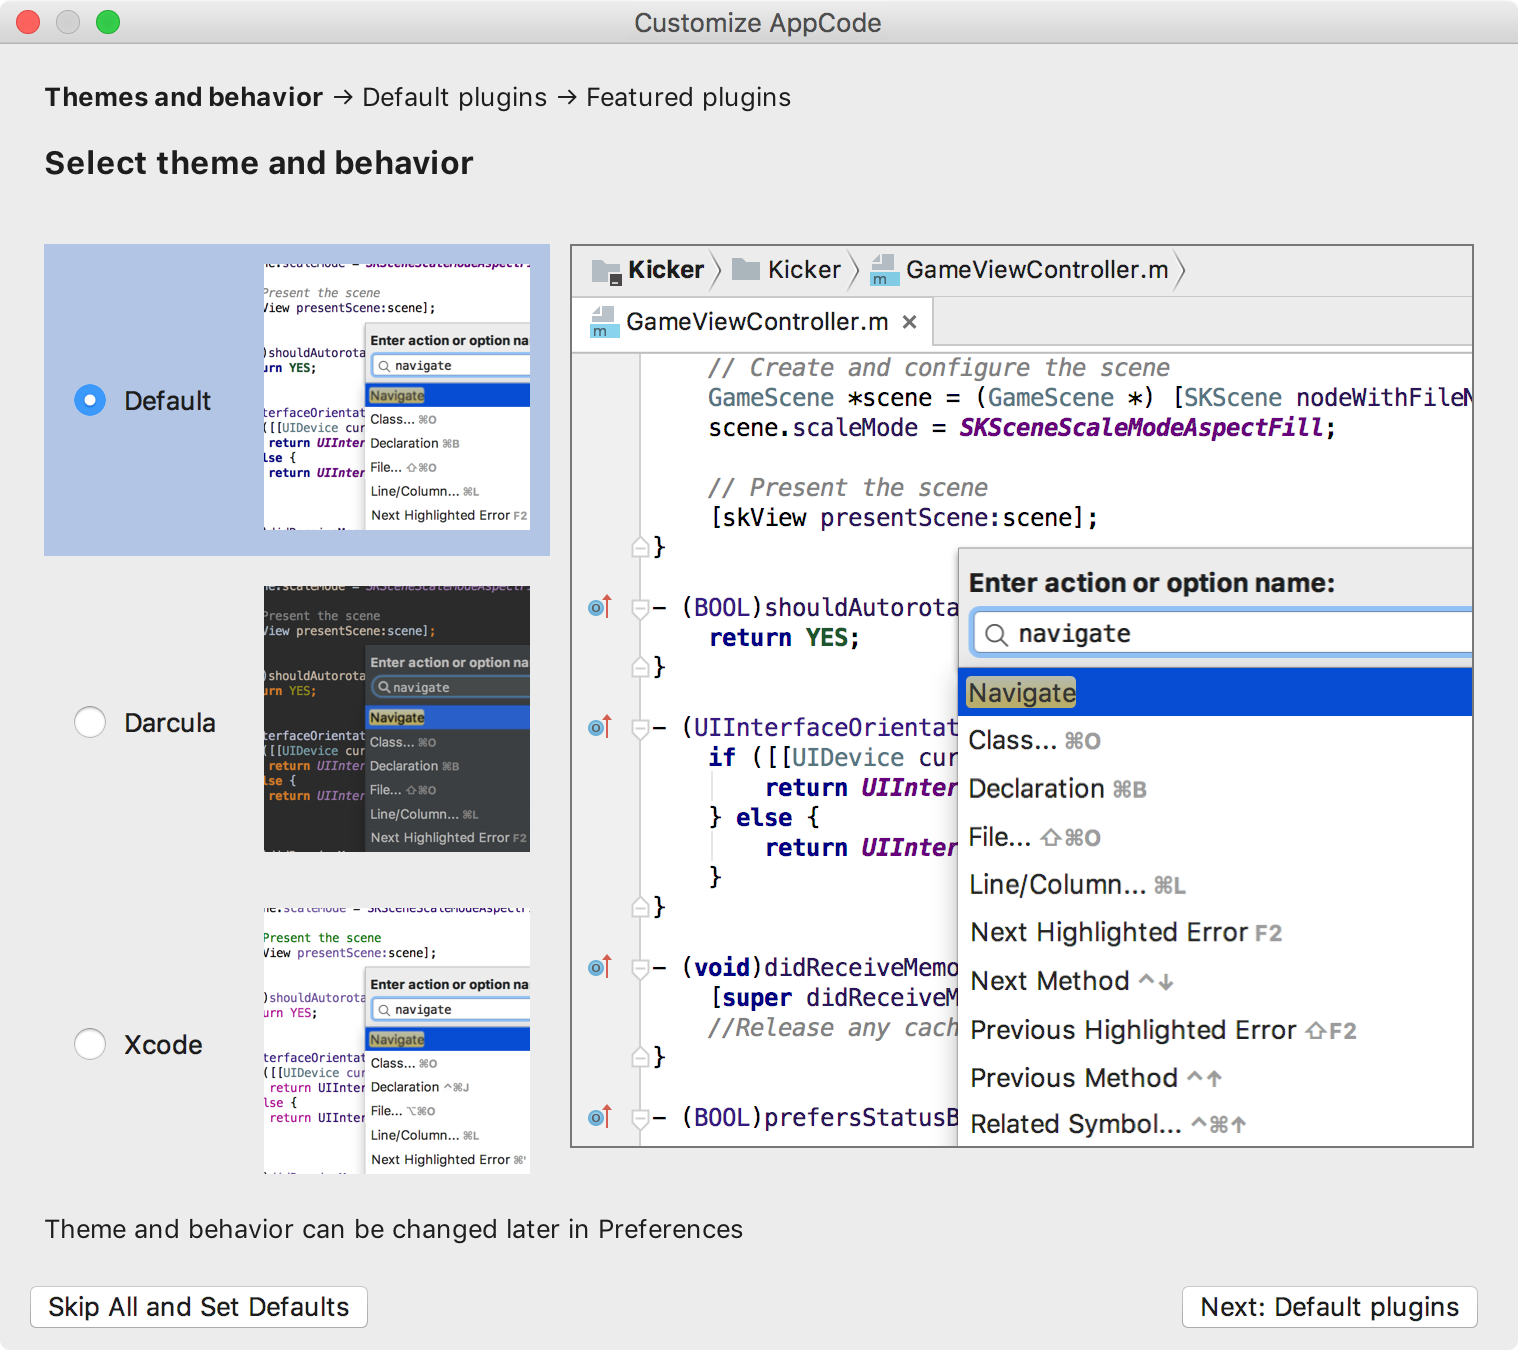This screenshot has height=1350, width=1518.
Task: Close the GameViewController.m editor tab
Action: point(909,322)
